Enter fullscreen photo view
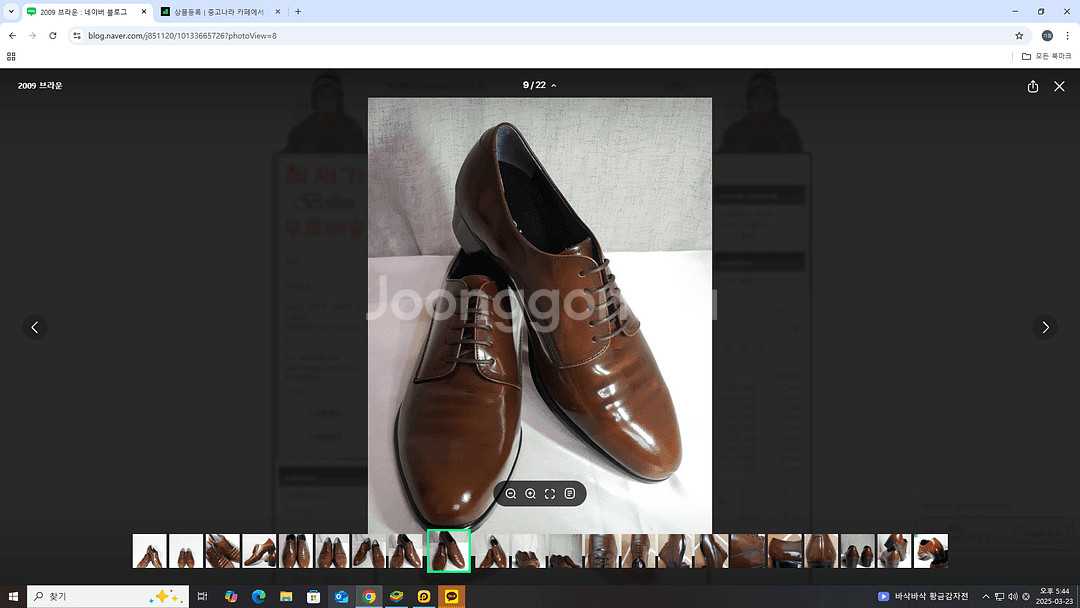 pyautogui.click(x=550, y=494)
